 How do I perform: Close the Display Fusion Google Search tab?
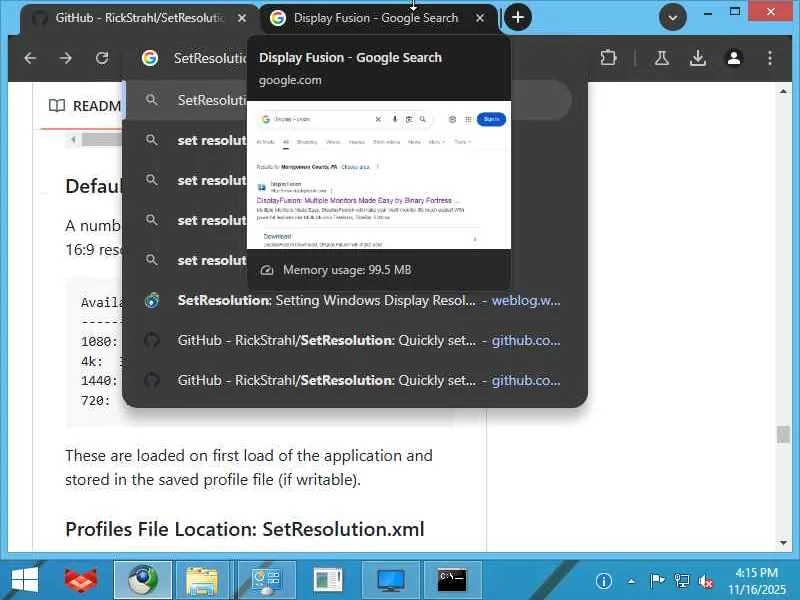[x=480, y=18]
